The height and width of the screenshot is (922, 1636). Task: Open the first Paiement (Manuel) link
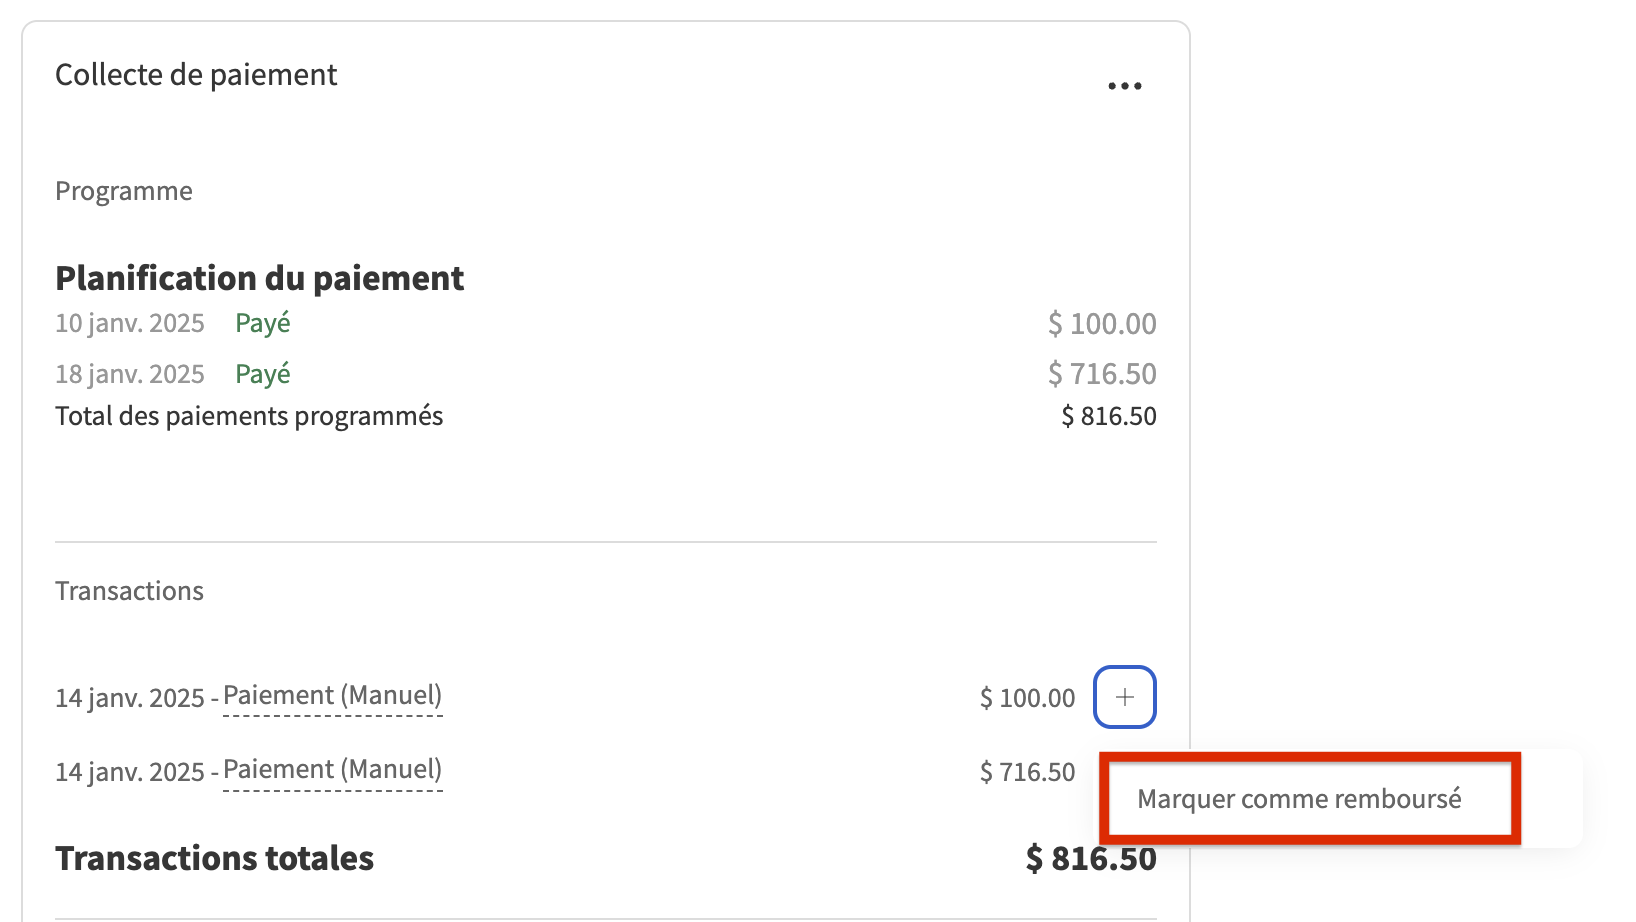click(332, 695)
